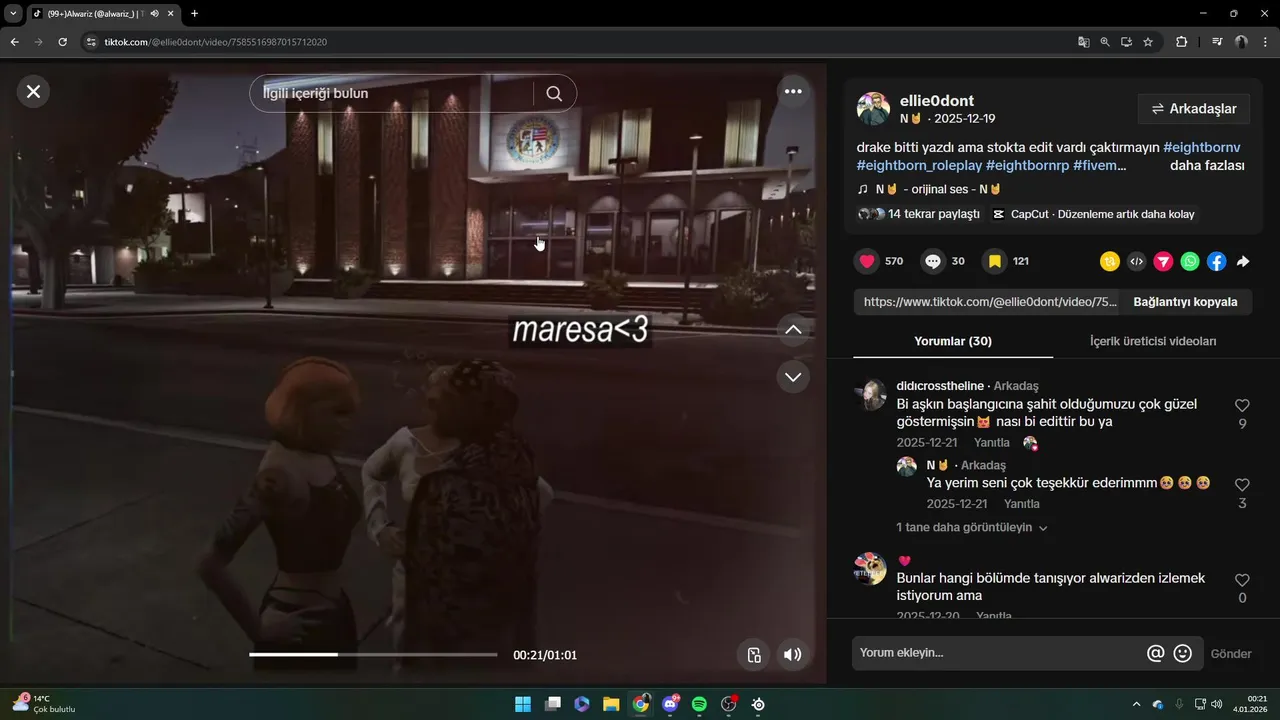This screenshot has width=1280, height=720.
Task: Like the 'Bunlar hangi bölümde' comment
Action: [1242, 580]
